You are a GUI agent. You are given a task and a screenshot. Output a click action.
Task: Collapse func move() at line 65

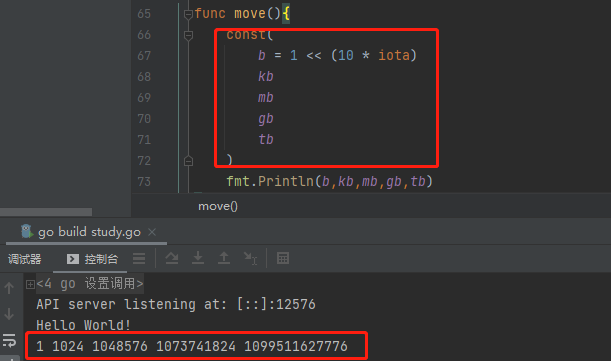click(188, 14)
